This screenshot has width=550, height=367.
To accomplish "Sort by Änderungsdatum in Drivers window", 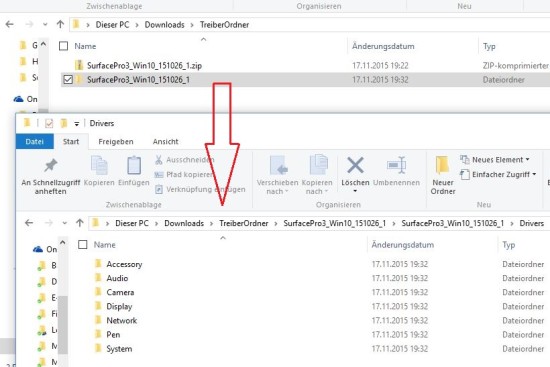I will click(403, 245).
